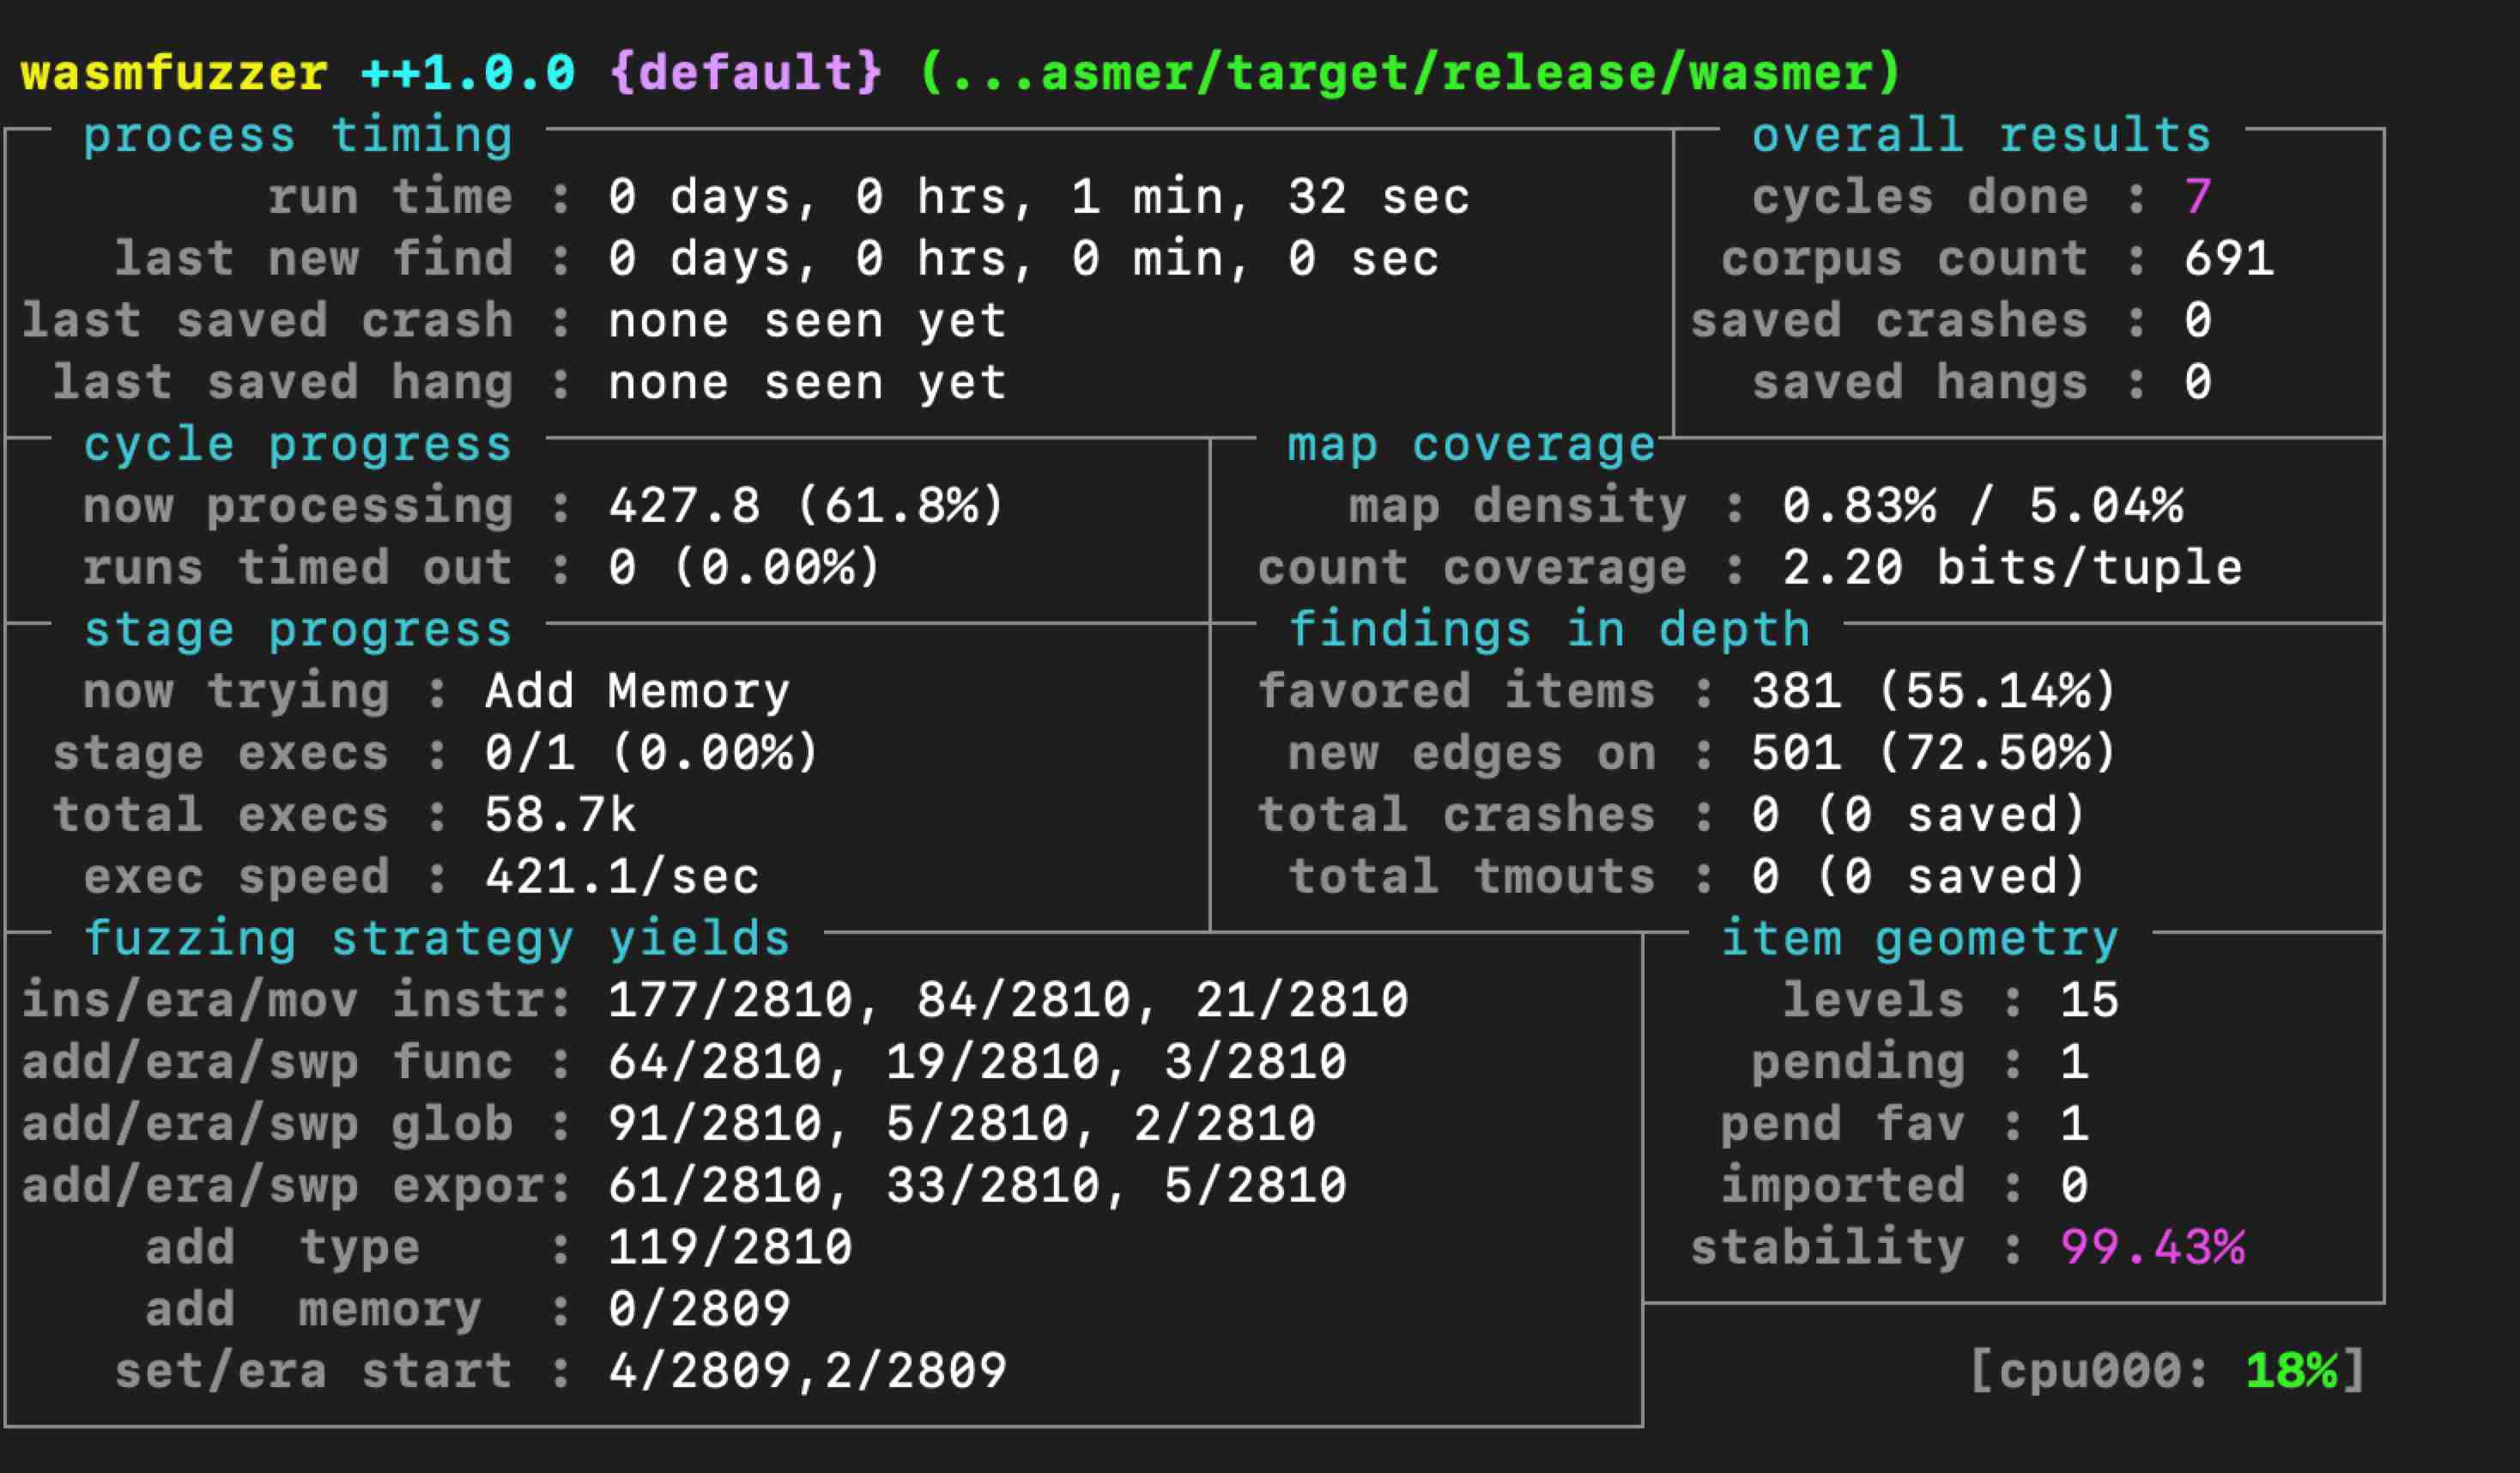Click the item geometry section header
The image size is (2520, 1473).
[1919, 939]
